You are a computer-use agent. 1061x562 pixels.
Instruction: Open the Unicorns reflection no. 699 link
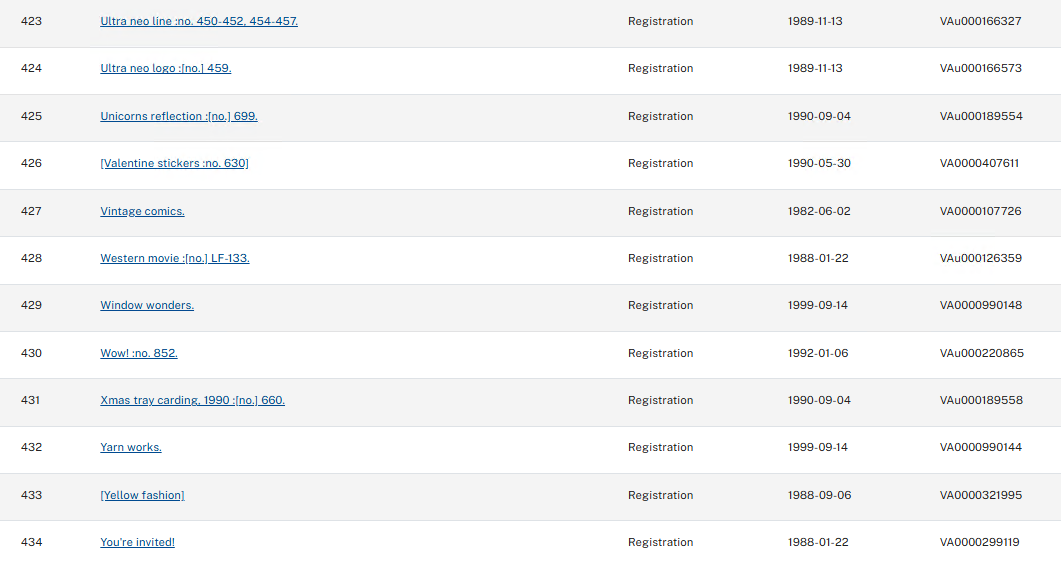coord(179,116)
